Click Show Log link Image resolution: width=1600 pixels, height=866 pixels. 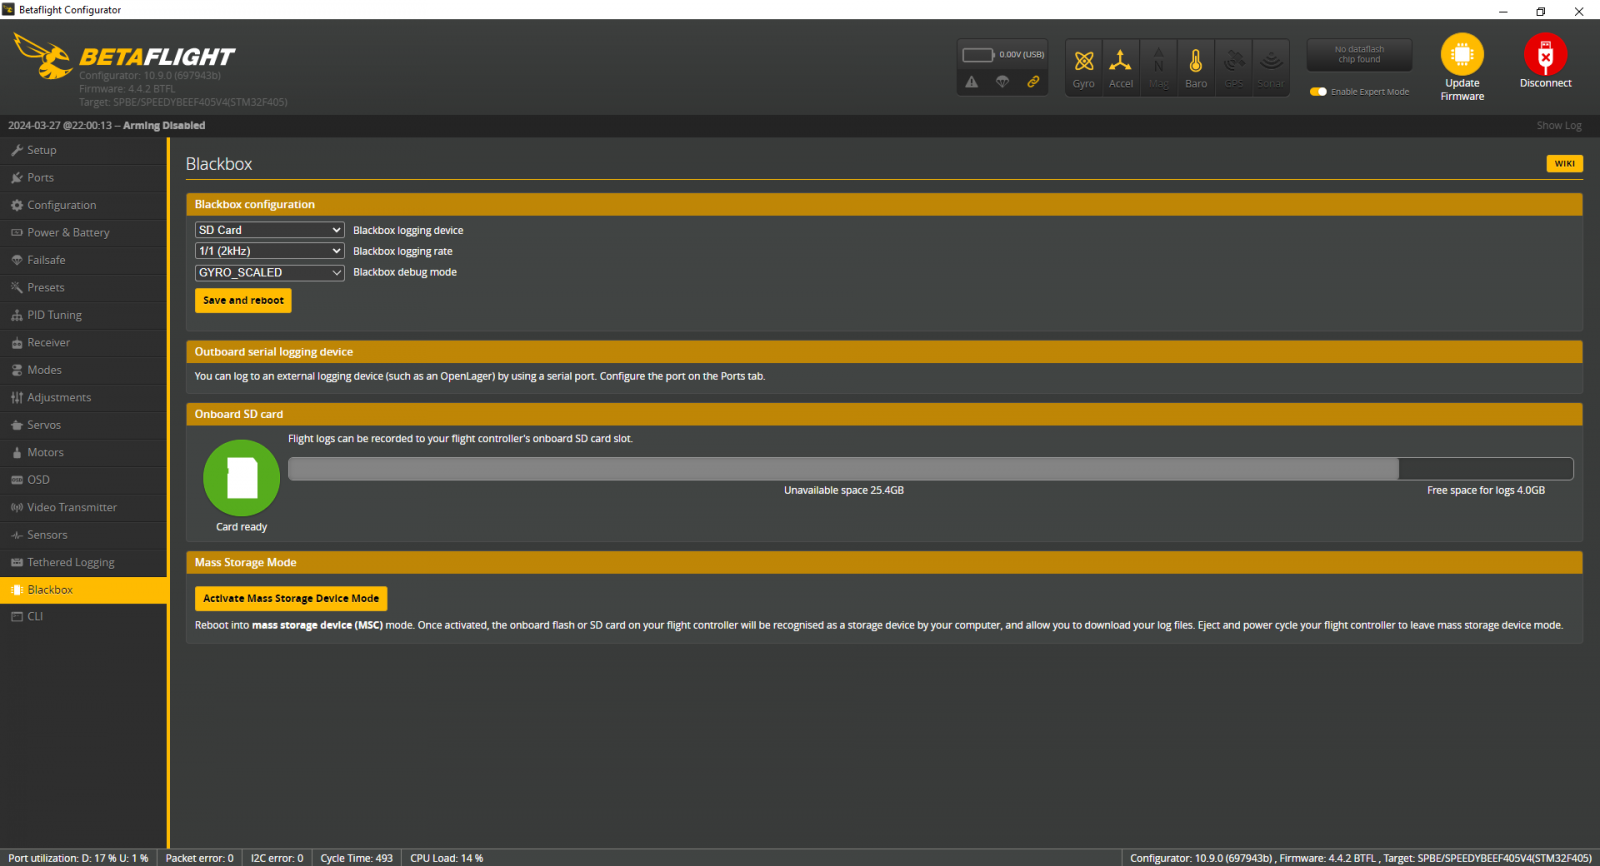[1559, 126]
